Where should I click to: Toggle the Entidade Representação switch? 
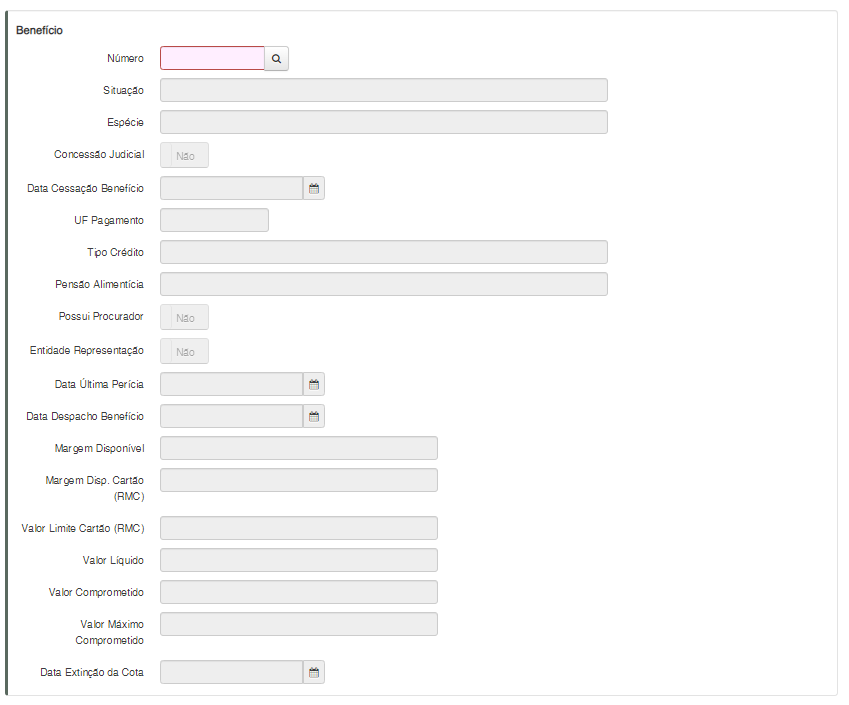[185, 352]
